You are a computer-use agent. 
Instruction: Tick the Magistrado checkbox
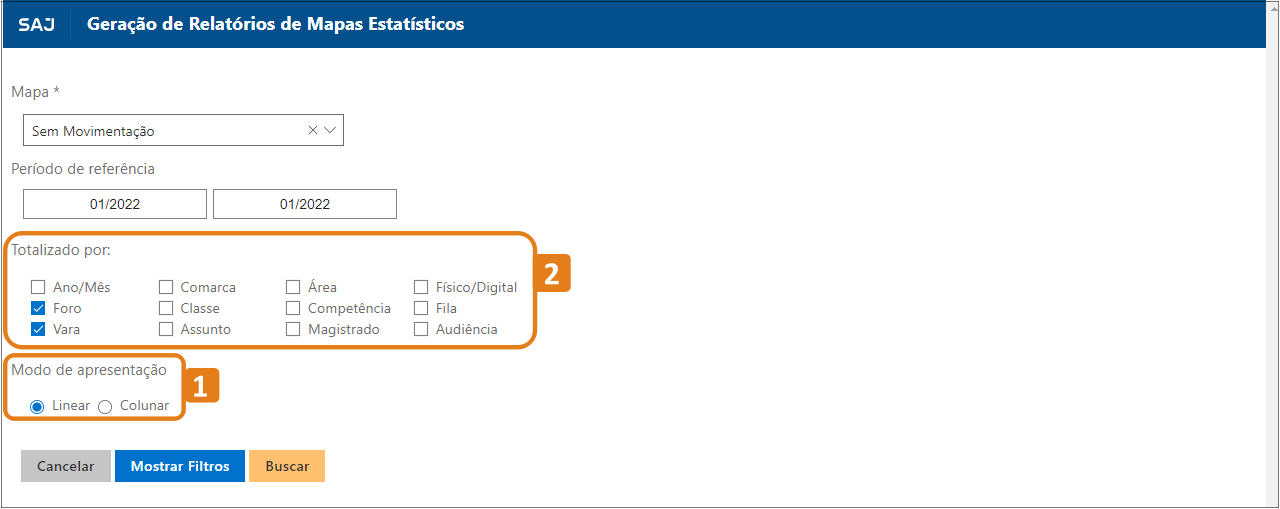click(x=293, y=329)
